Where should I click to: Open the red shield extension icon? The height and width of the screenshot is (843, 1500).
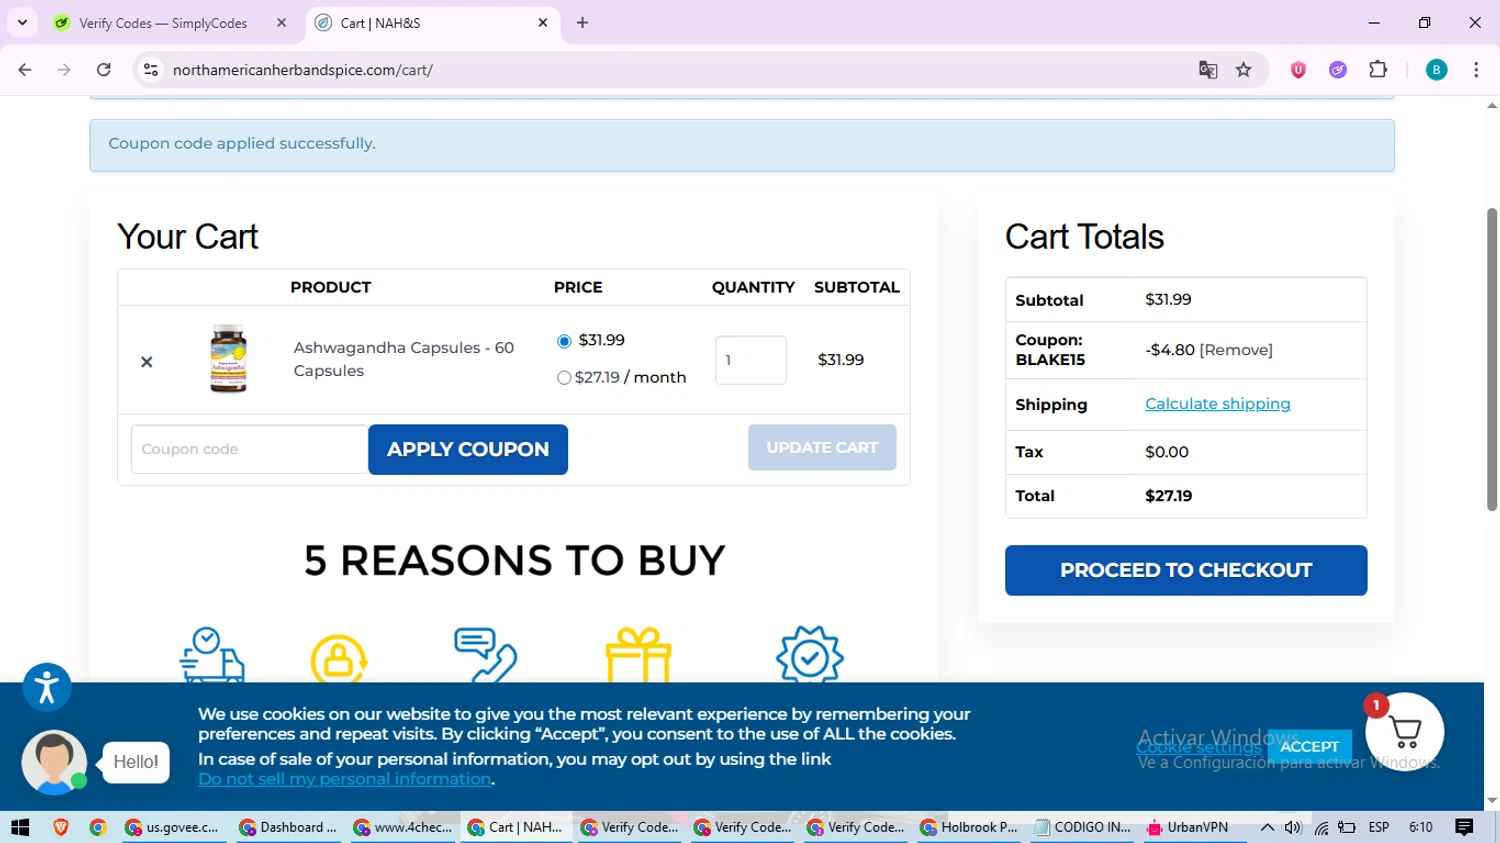click(x=1298, y=70)
